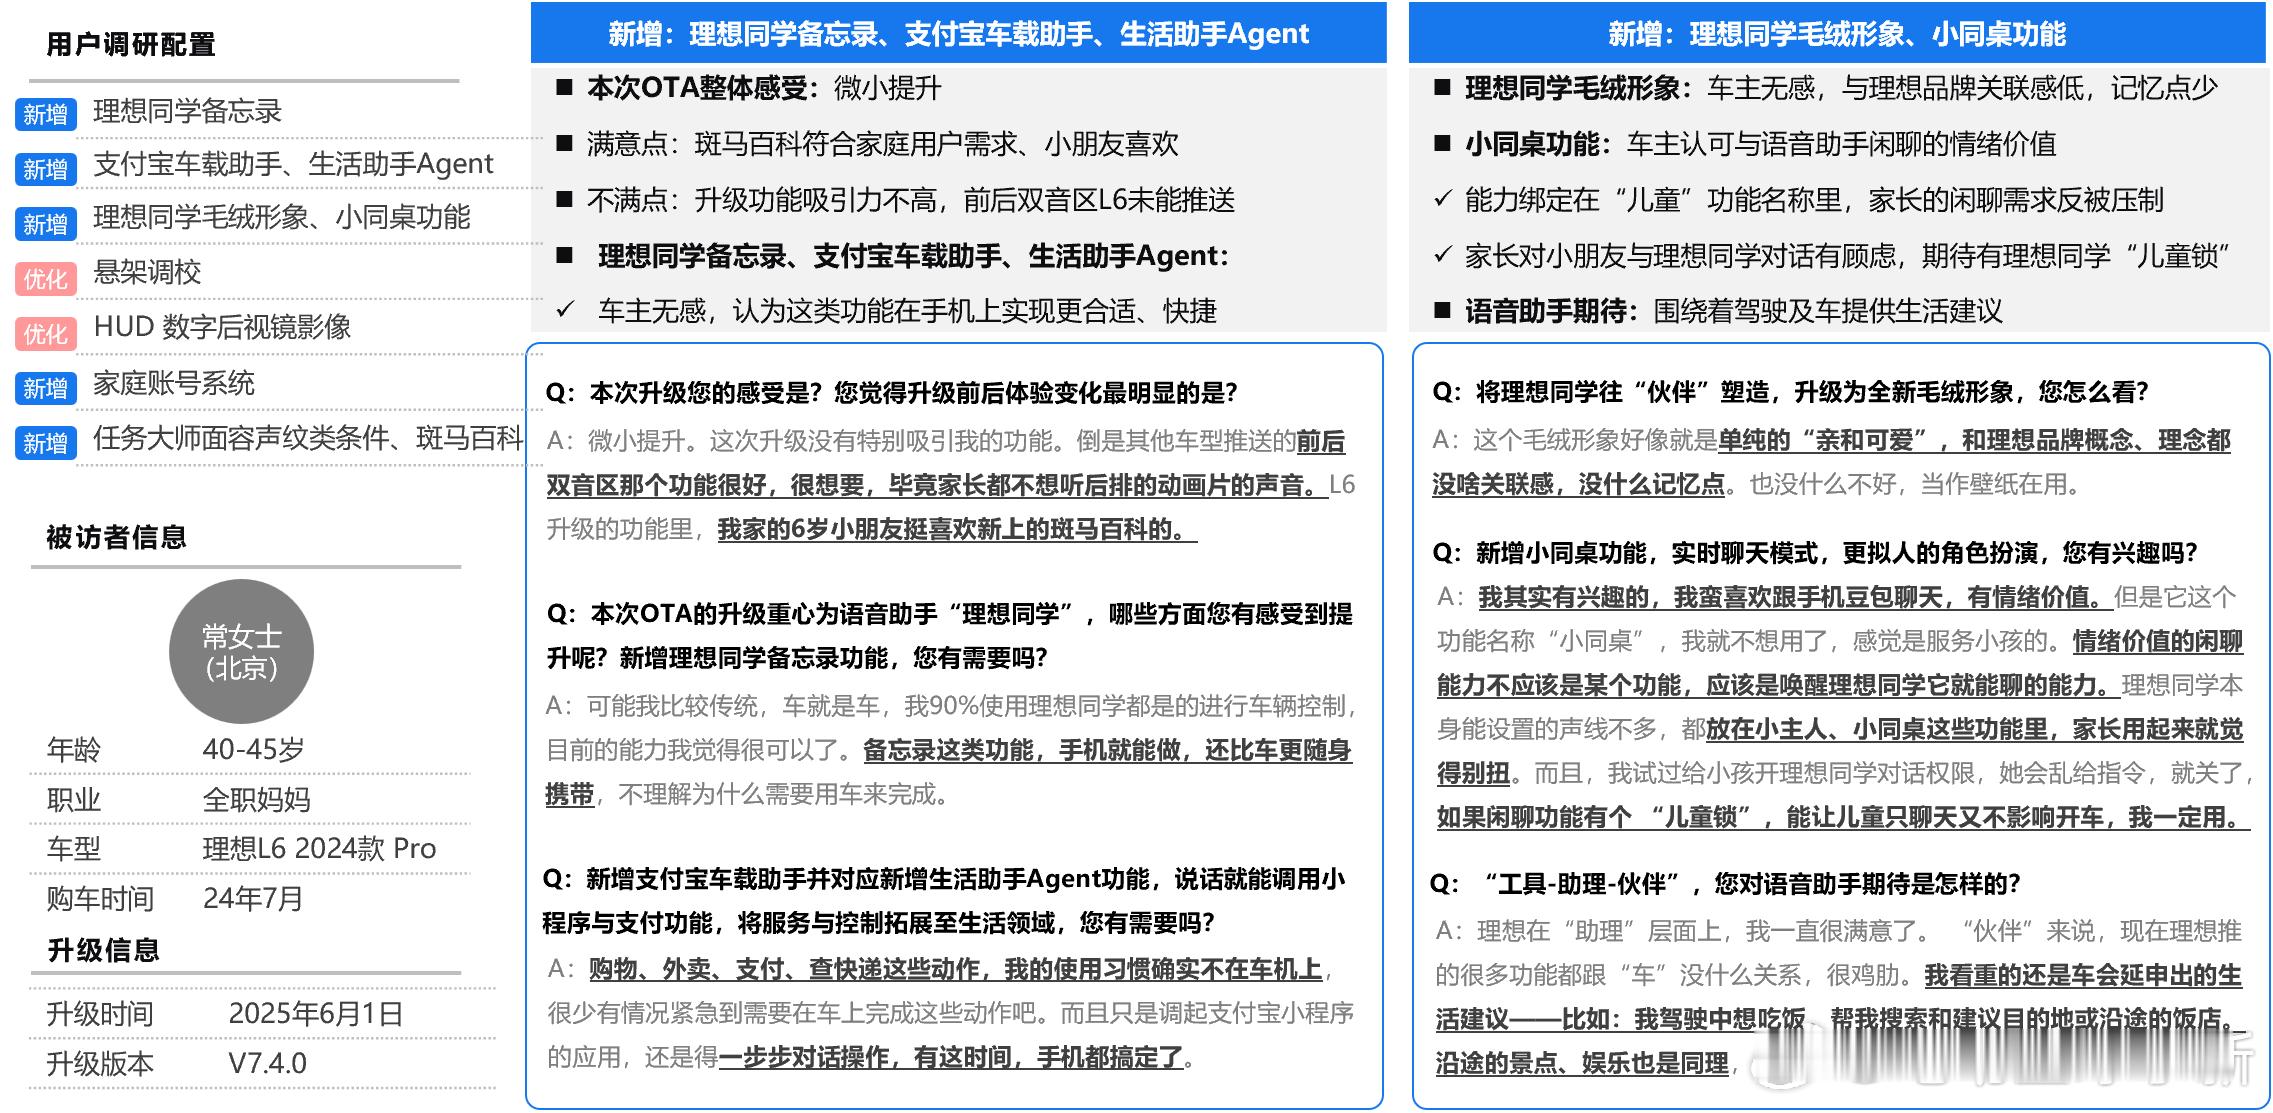Click question 将理想同学往“伙伴”塑造
The image size is (2273, 1113).
pos(1790,391)
